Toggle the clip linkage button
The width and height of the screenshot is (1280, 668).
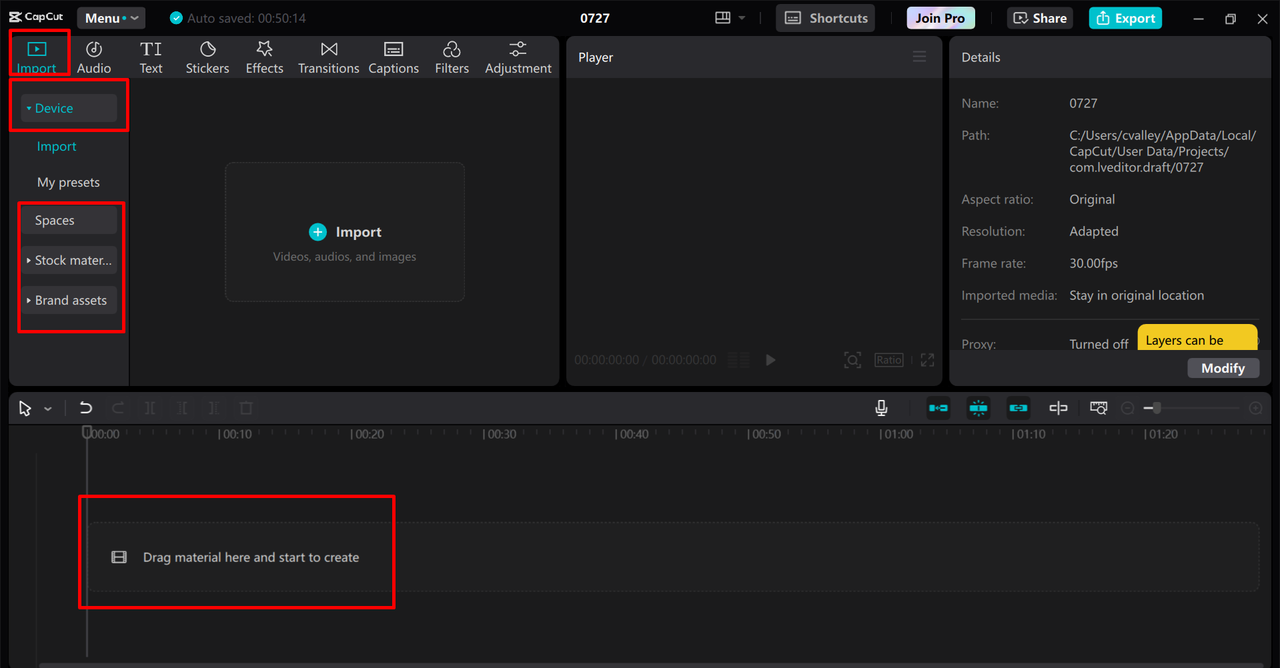(1018, 408)
